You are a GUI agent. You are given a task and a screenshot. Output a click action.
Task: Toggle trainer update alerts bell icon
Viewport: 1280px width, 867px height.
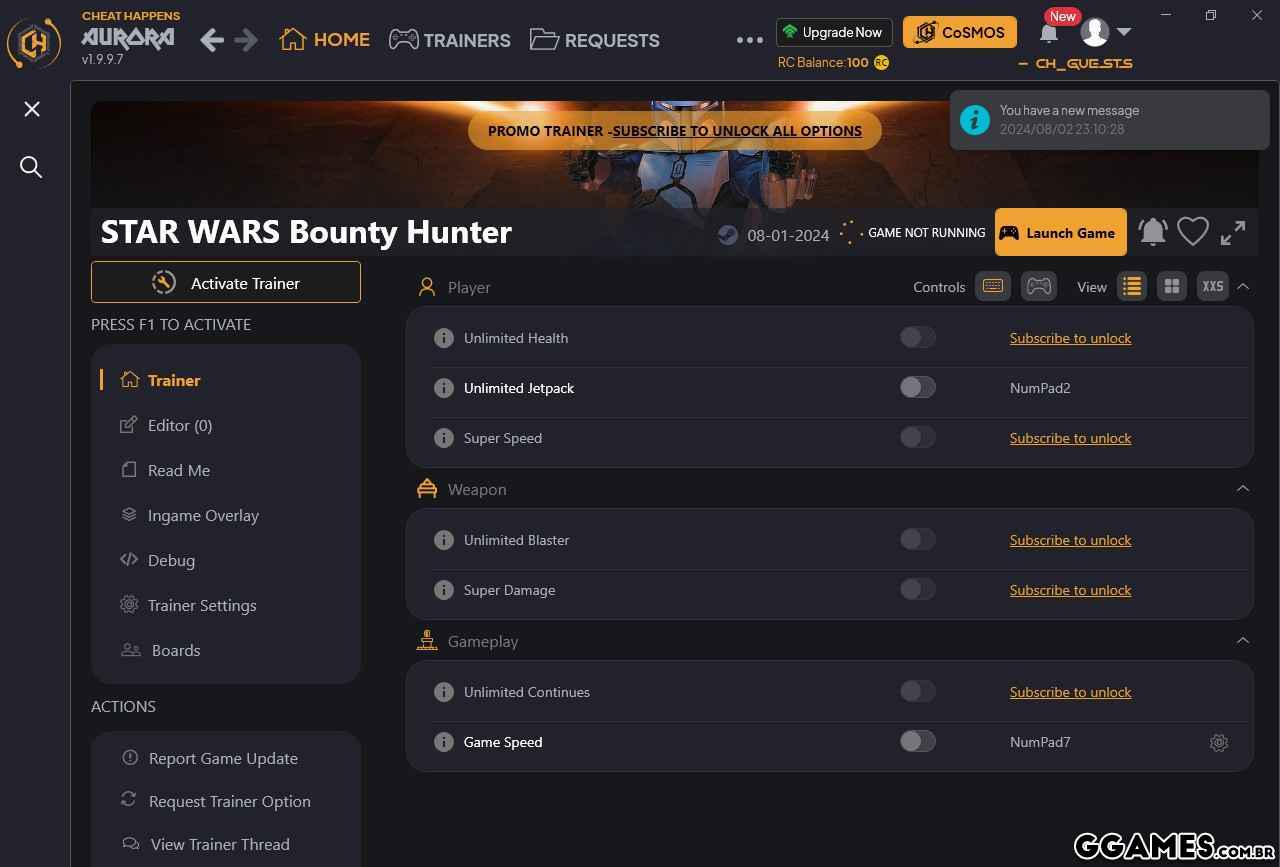pyautogui.click(x=1152, y=232)
